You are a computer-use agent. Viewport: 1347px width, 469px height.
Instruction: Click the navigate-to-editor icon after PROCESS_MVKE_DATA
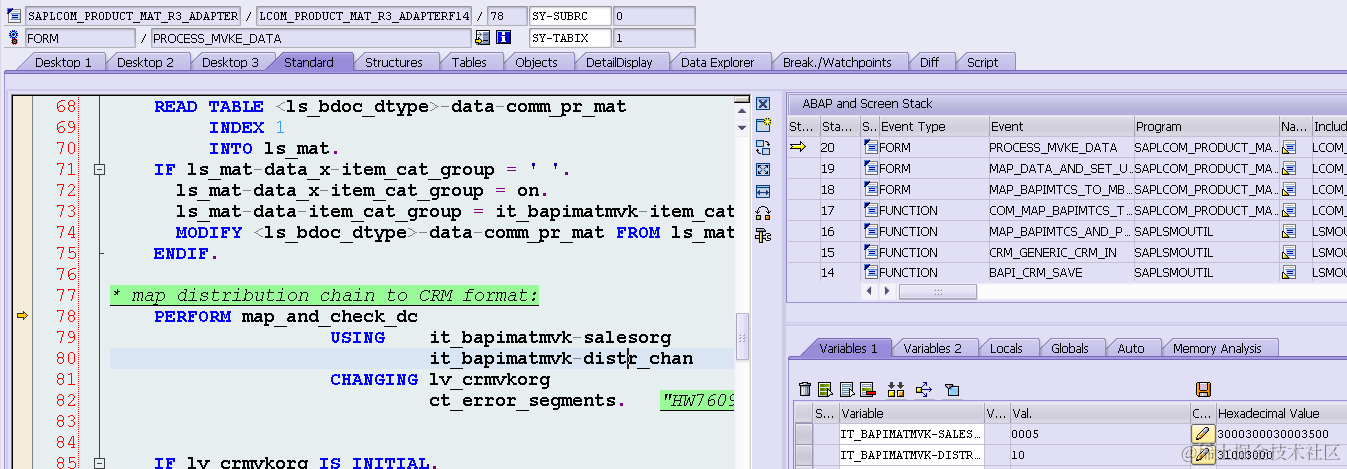click(483, 38)
